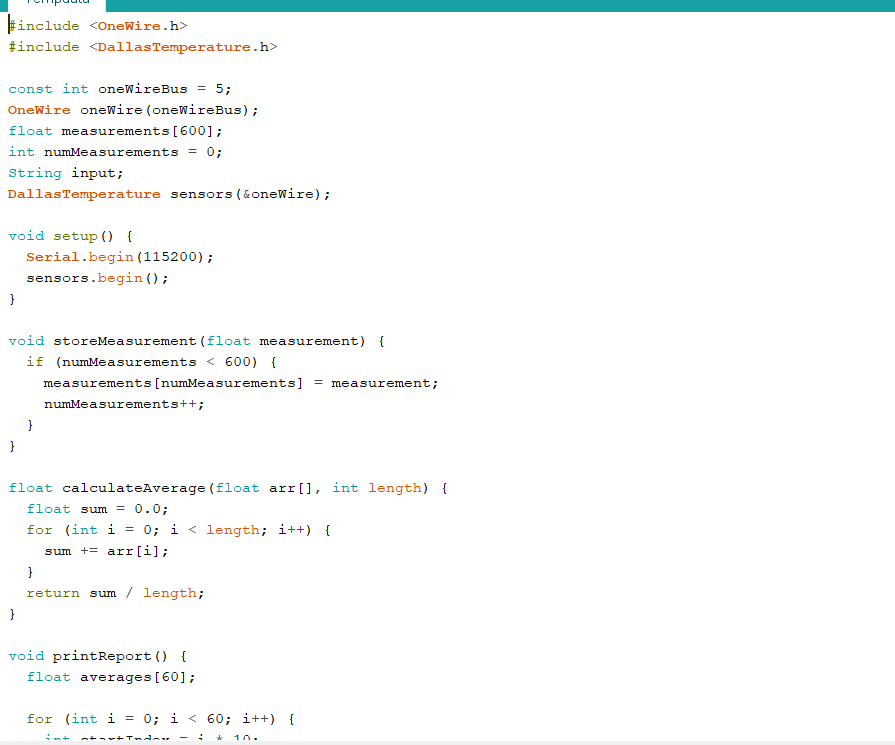
Task: Click the int numMeasurements = 0 line
Action: 115,152
